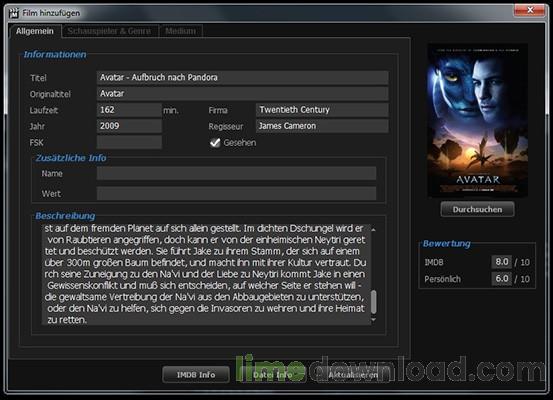The height and width of the screenshot is (400, 553).
Task: Click the Datei Info button
Action: (x=272, y=375)
